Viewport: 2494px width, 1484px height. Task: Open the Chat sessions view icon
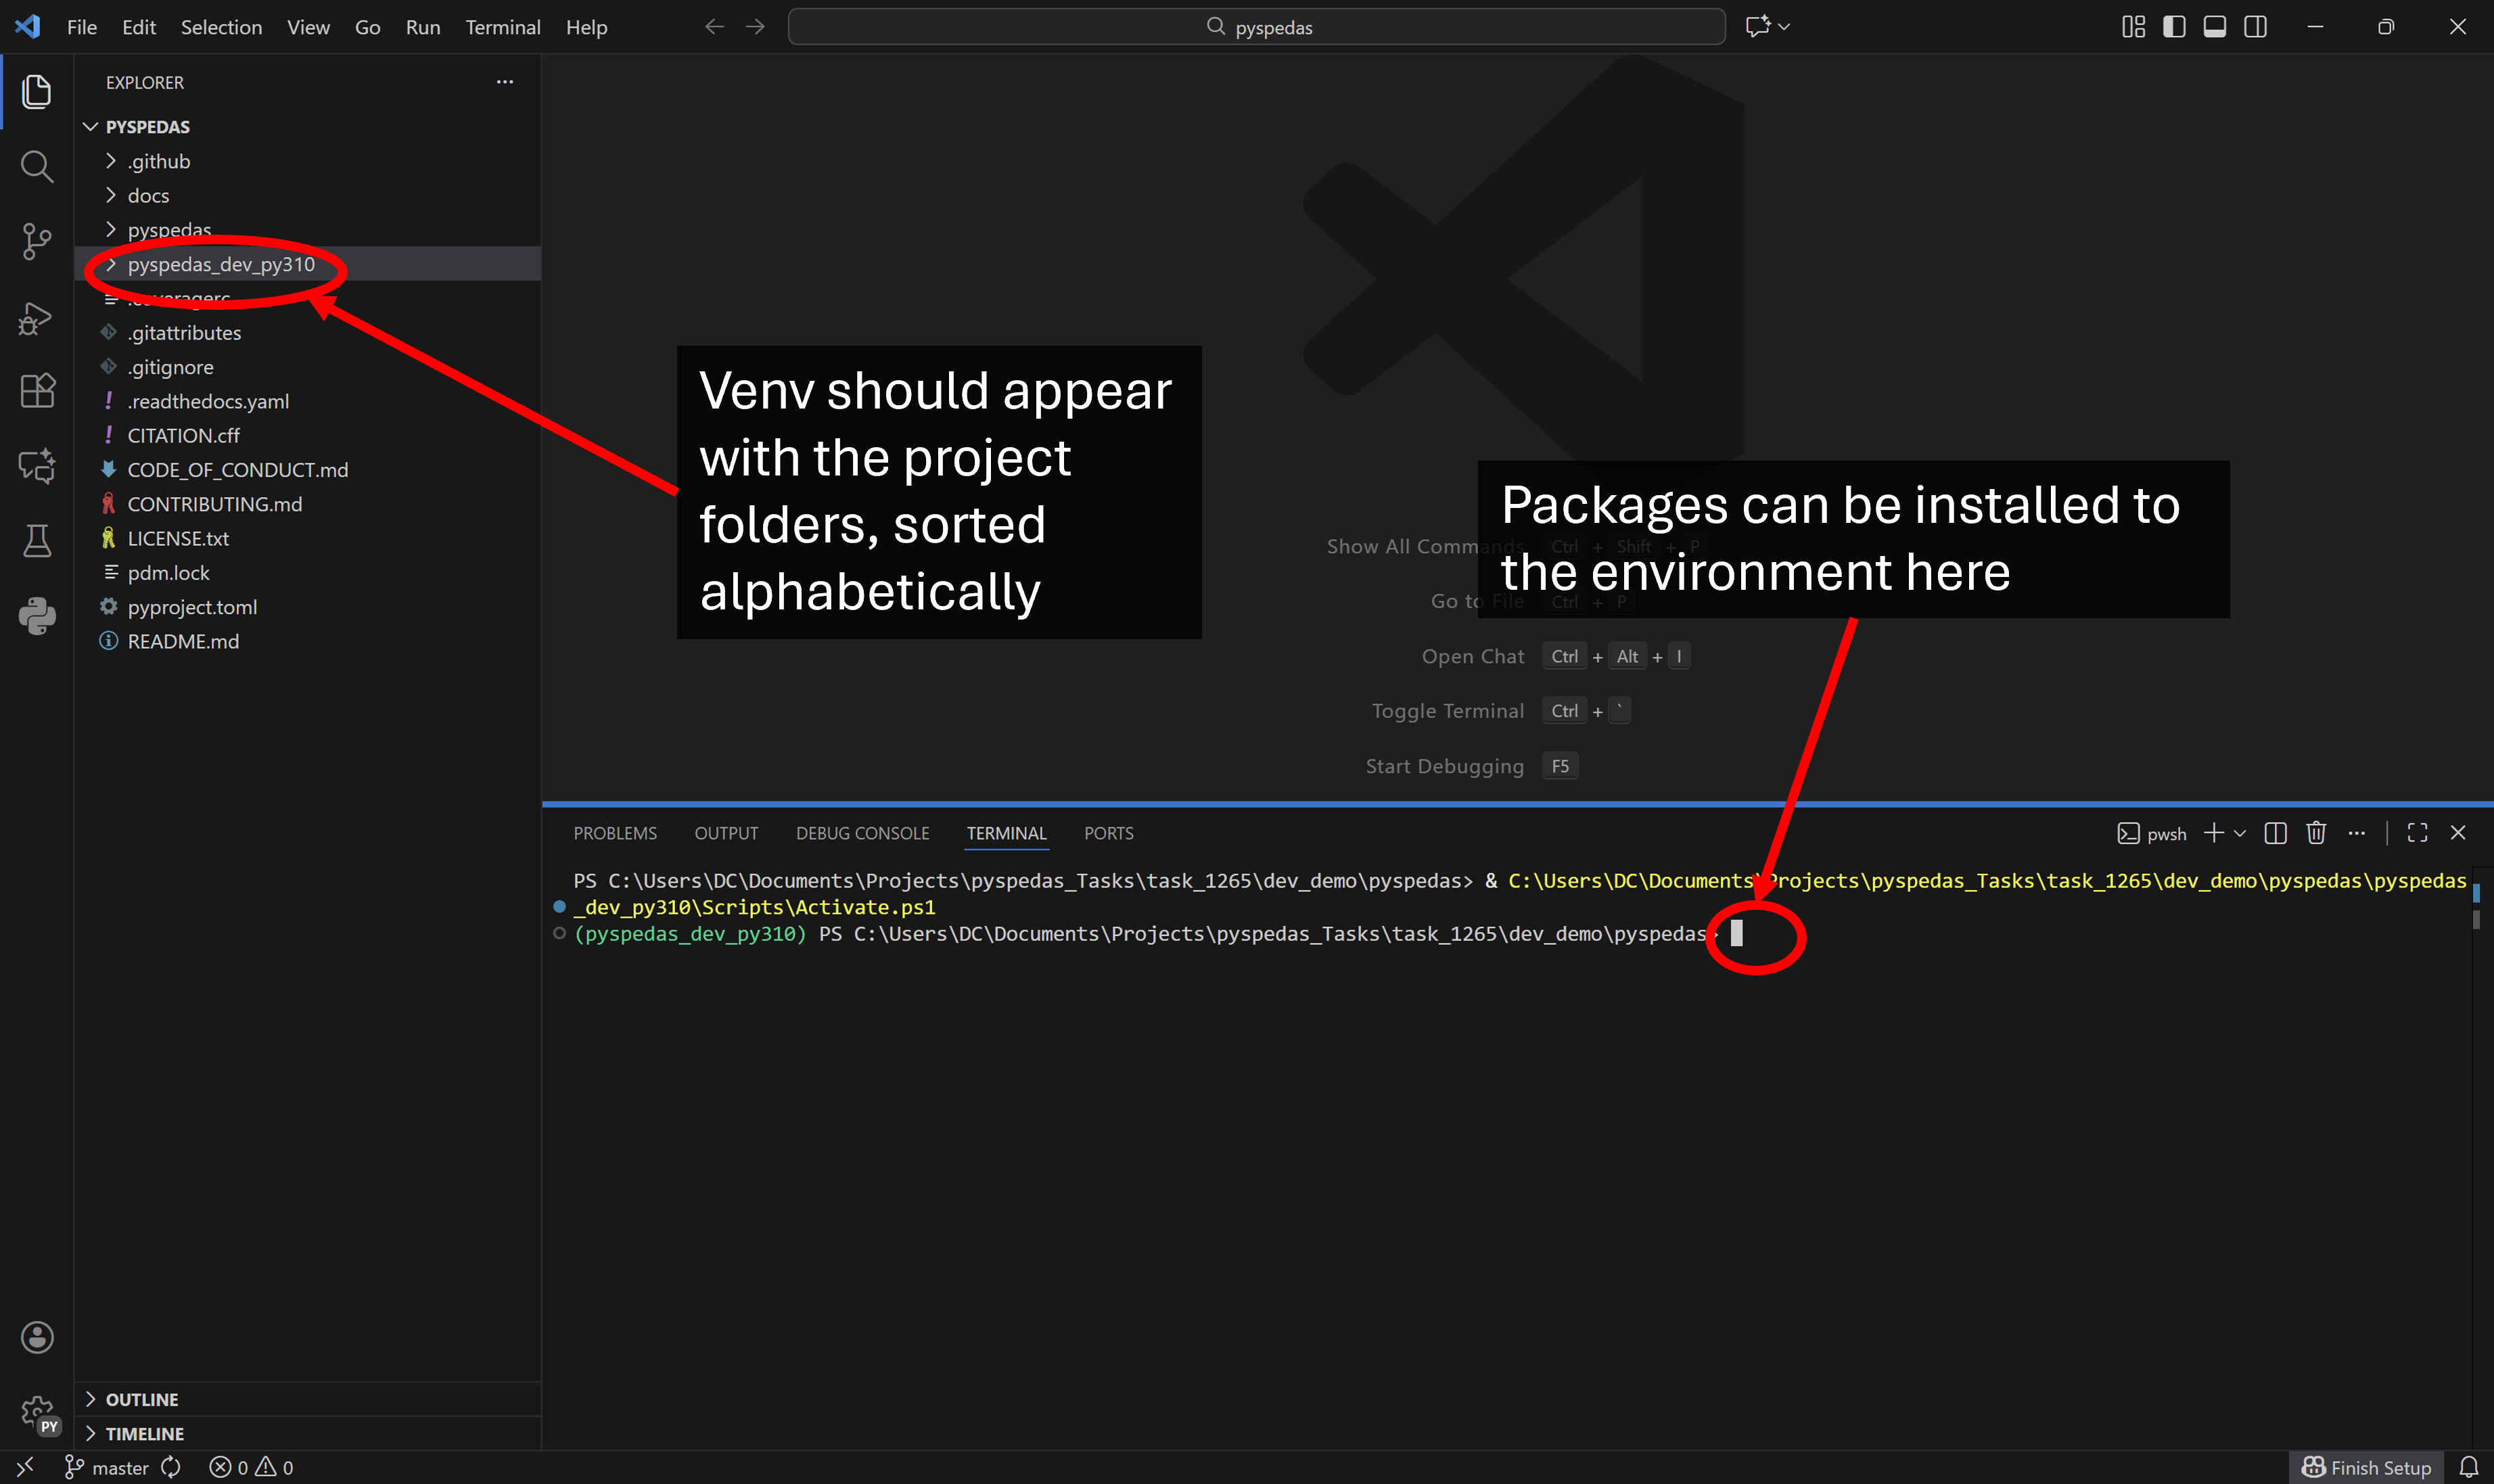coord(37,466)
